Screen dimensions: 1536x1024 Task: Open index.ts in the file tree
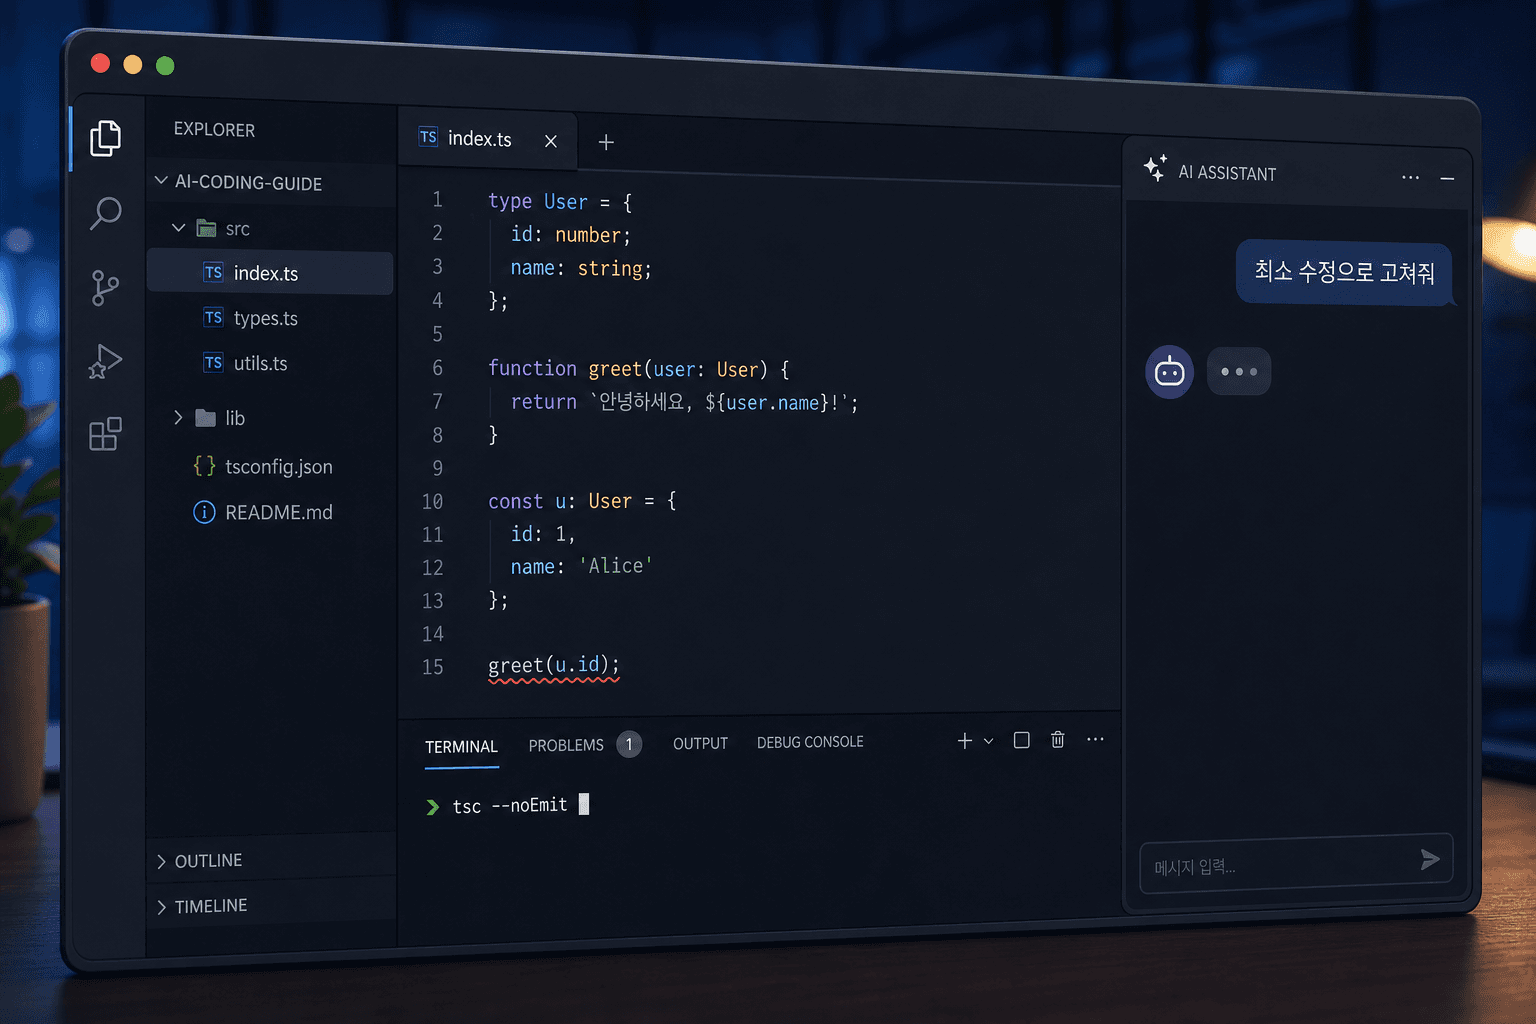270,273
